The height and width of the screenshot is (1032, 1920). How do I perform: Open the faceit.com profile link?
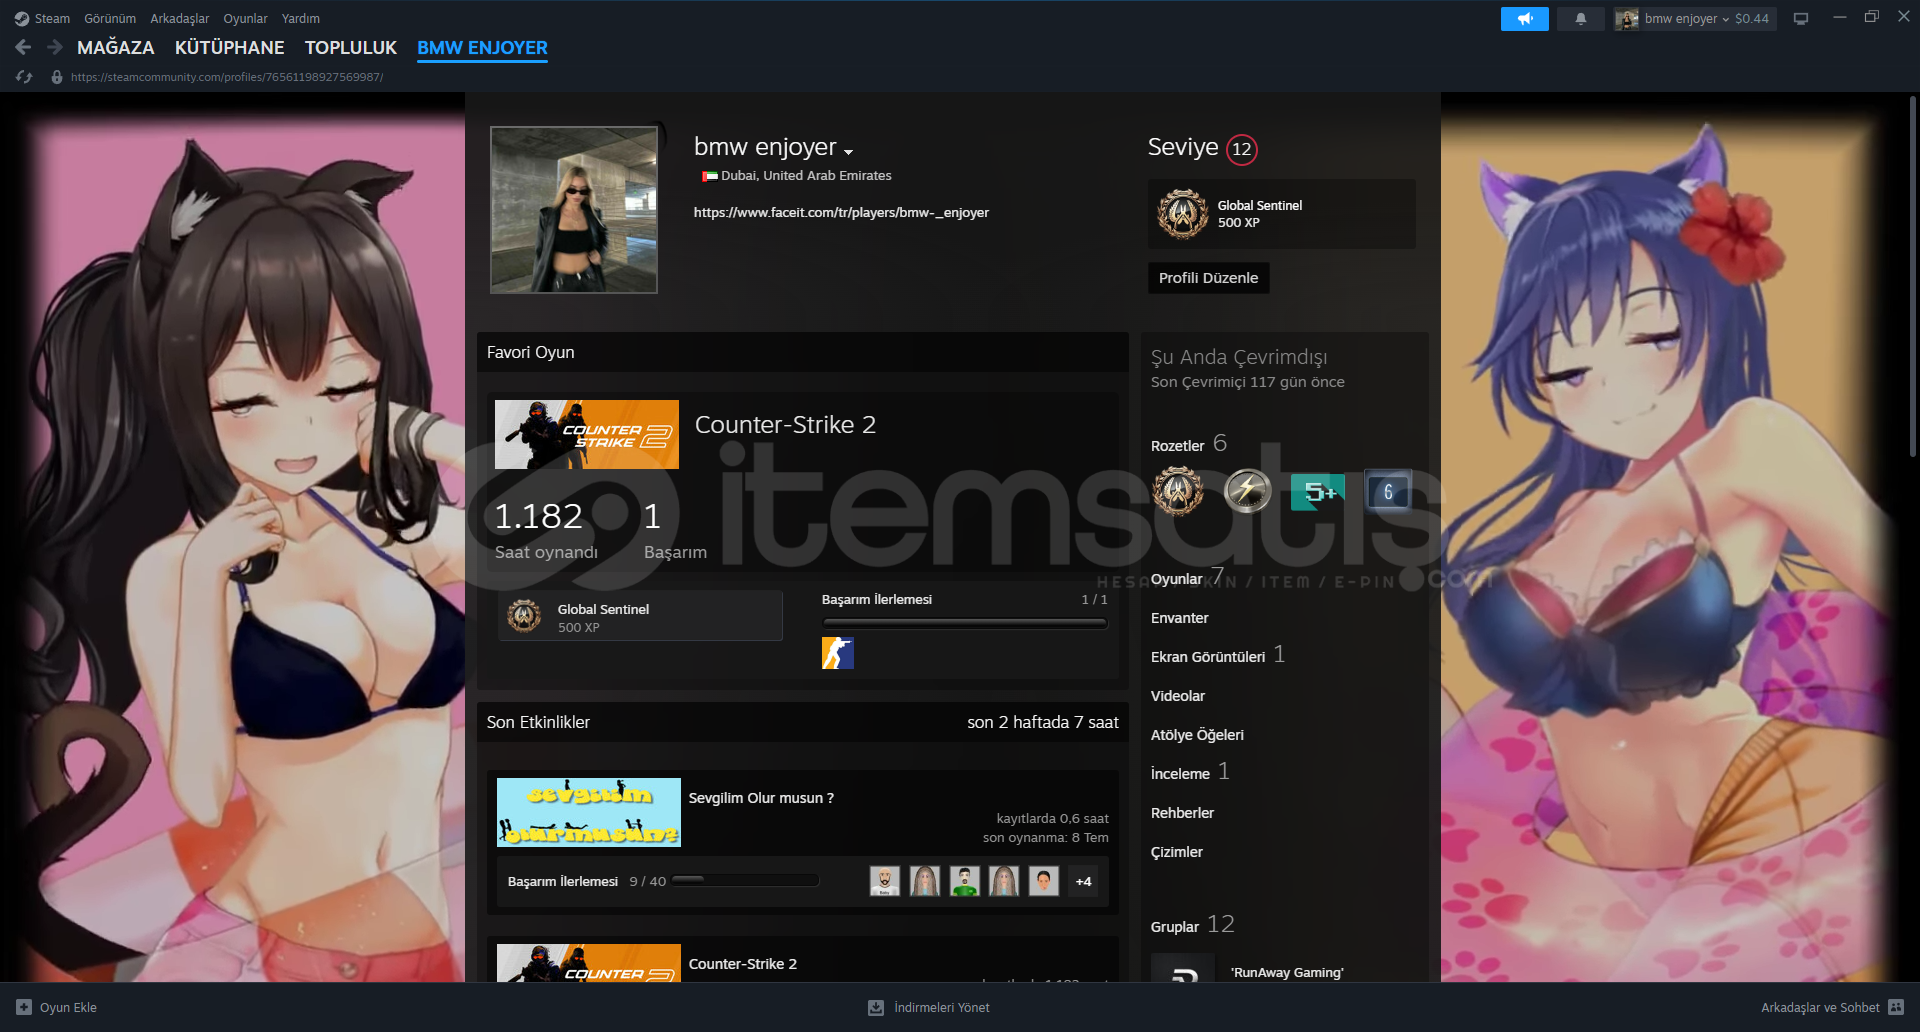pyautogui.click(x=841, y=212)
